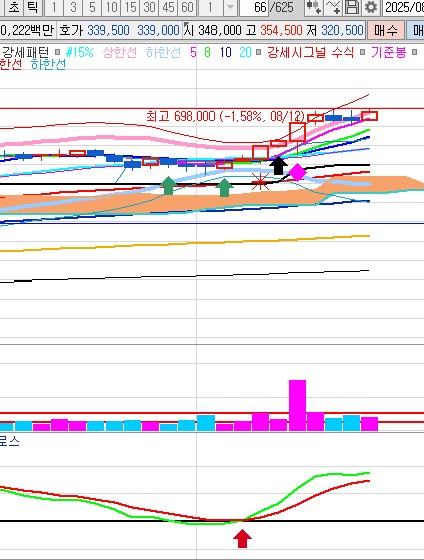Click high price 354,500
This screenshot has height=560, width=424.
coord(281,30)
